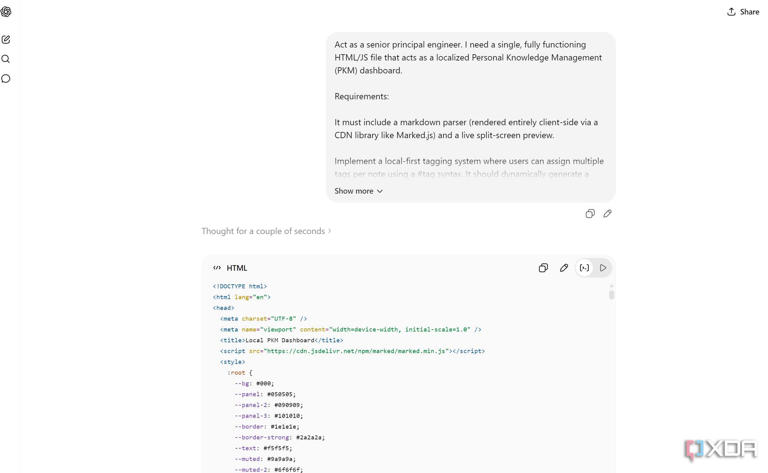768x473 pixels.
Task: Click the chevron next to Show more
Action: click(x=380, y=191)
